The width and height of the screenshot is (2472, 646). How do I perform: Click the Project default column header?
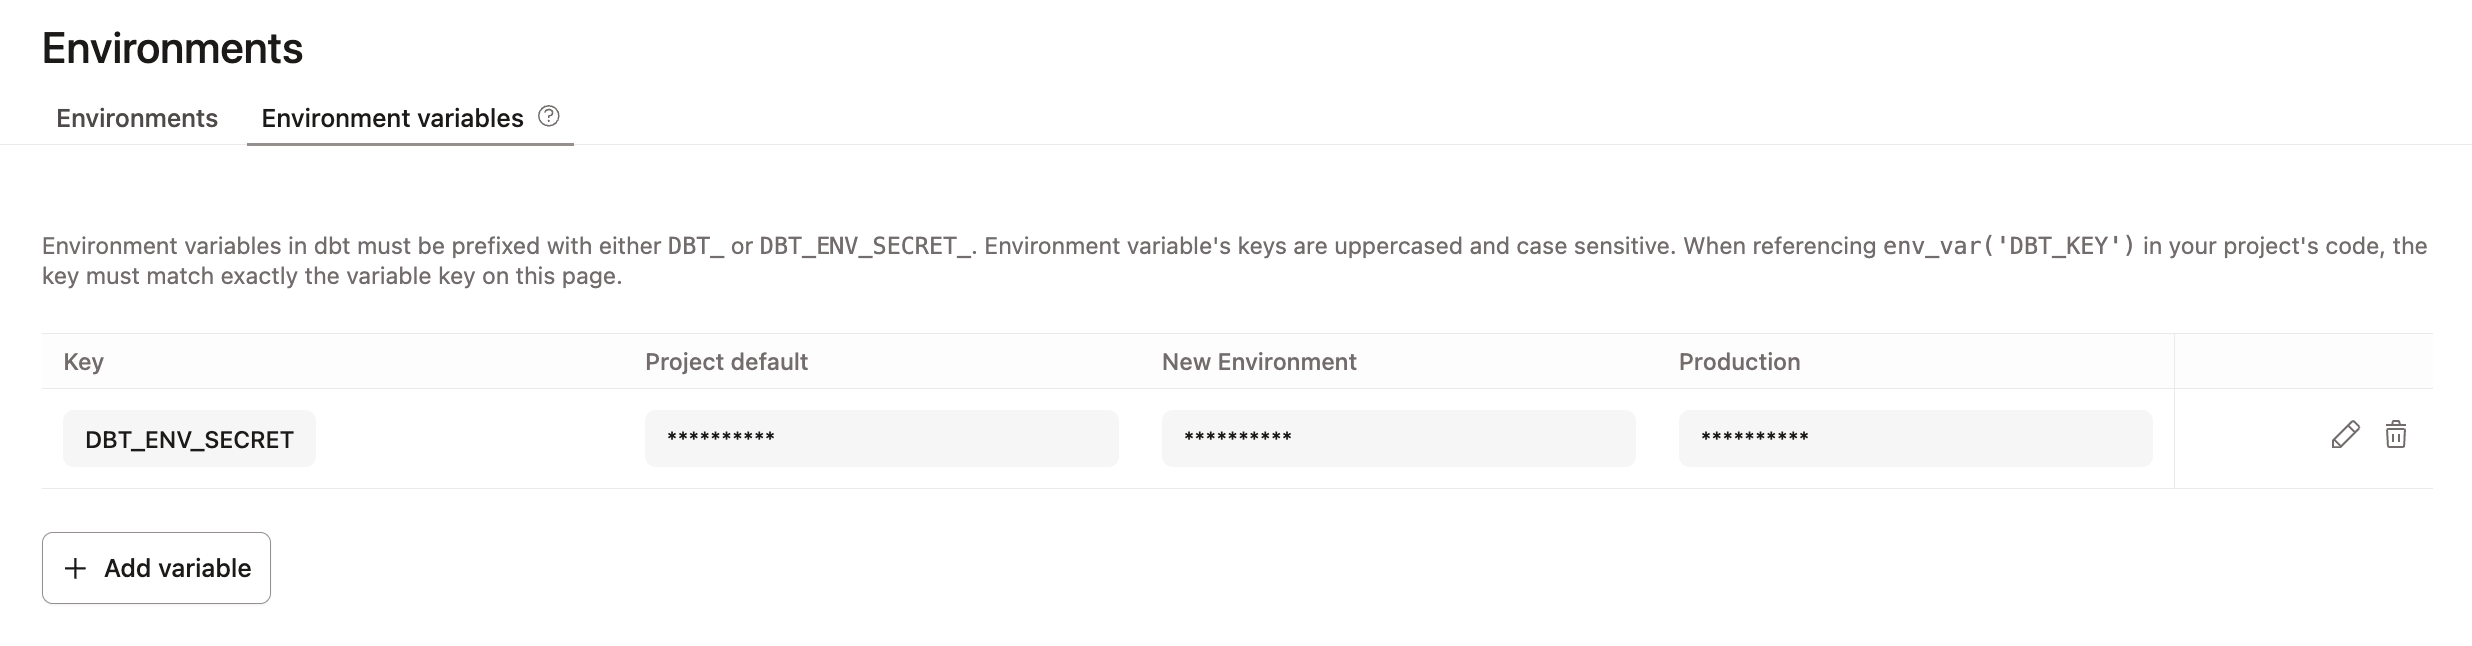tap(725, 362)
